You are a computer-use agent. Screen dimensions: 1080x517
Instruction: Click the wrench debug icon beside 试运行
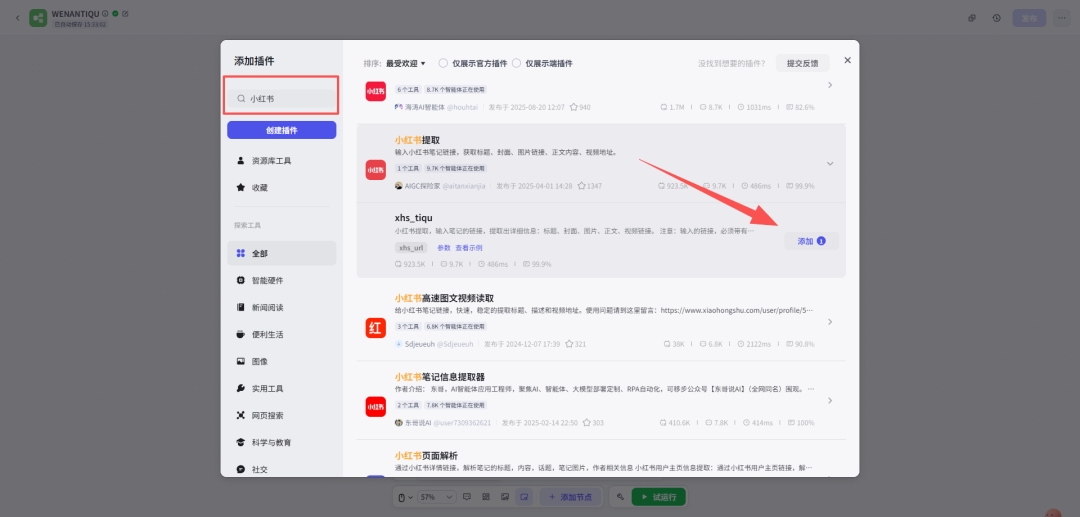(620, 496)
